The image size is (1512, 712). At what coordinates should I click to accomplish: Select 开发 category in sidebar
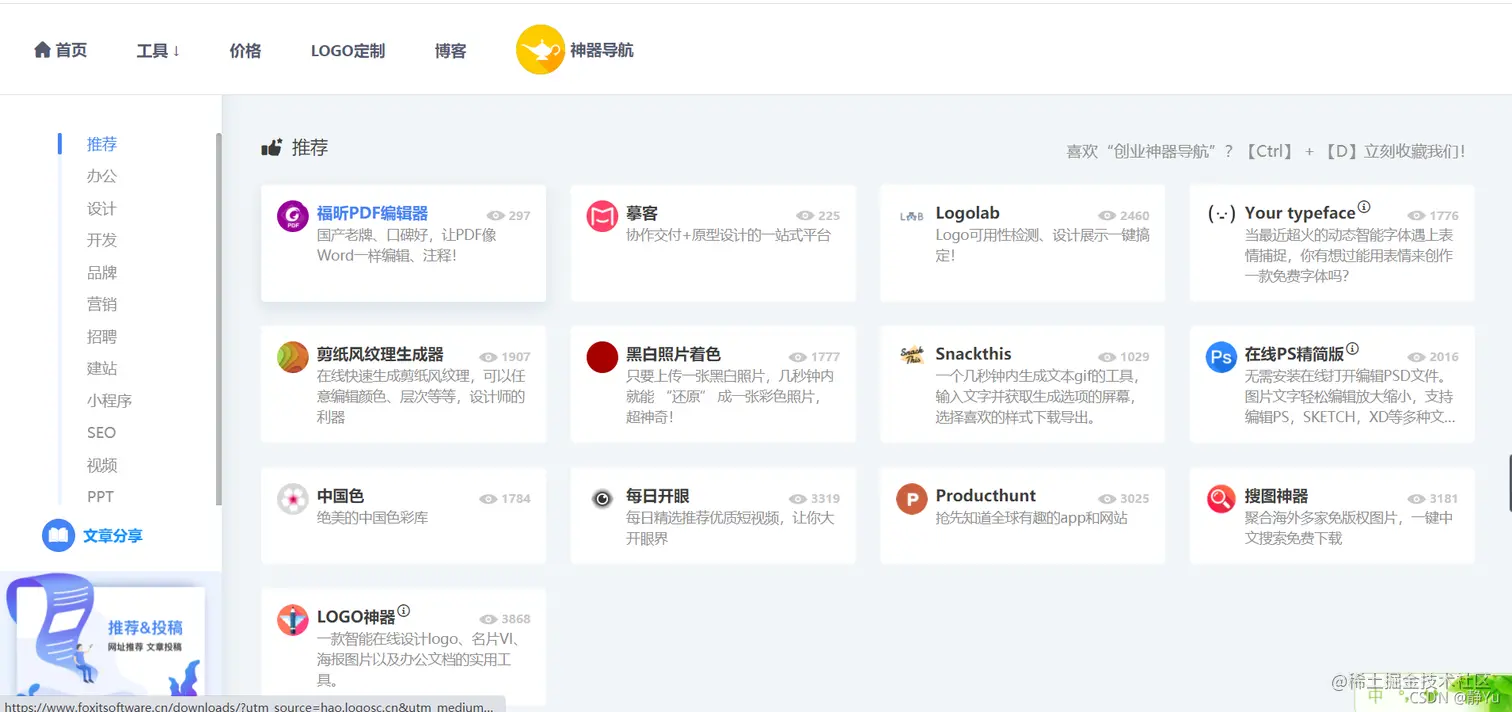point(102,240)
